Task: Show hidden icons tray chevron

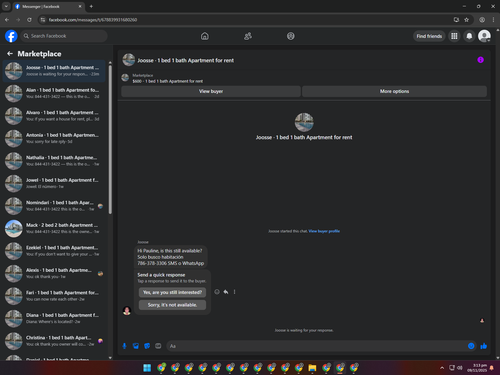Action: pos(442,368)
